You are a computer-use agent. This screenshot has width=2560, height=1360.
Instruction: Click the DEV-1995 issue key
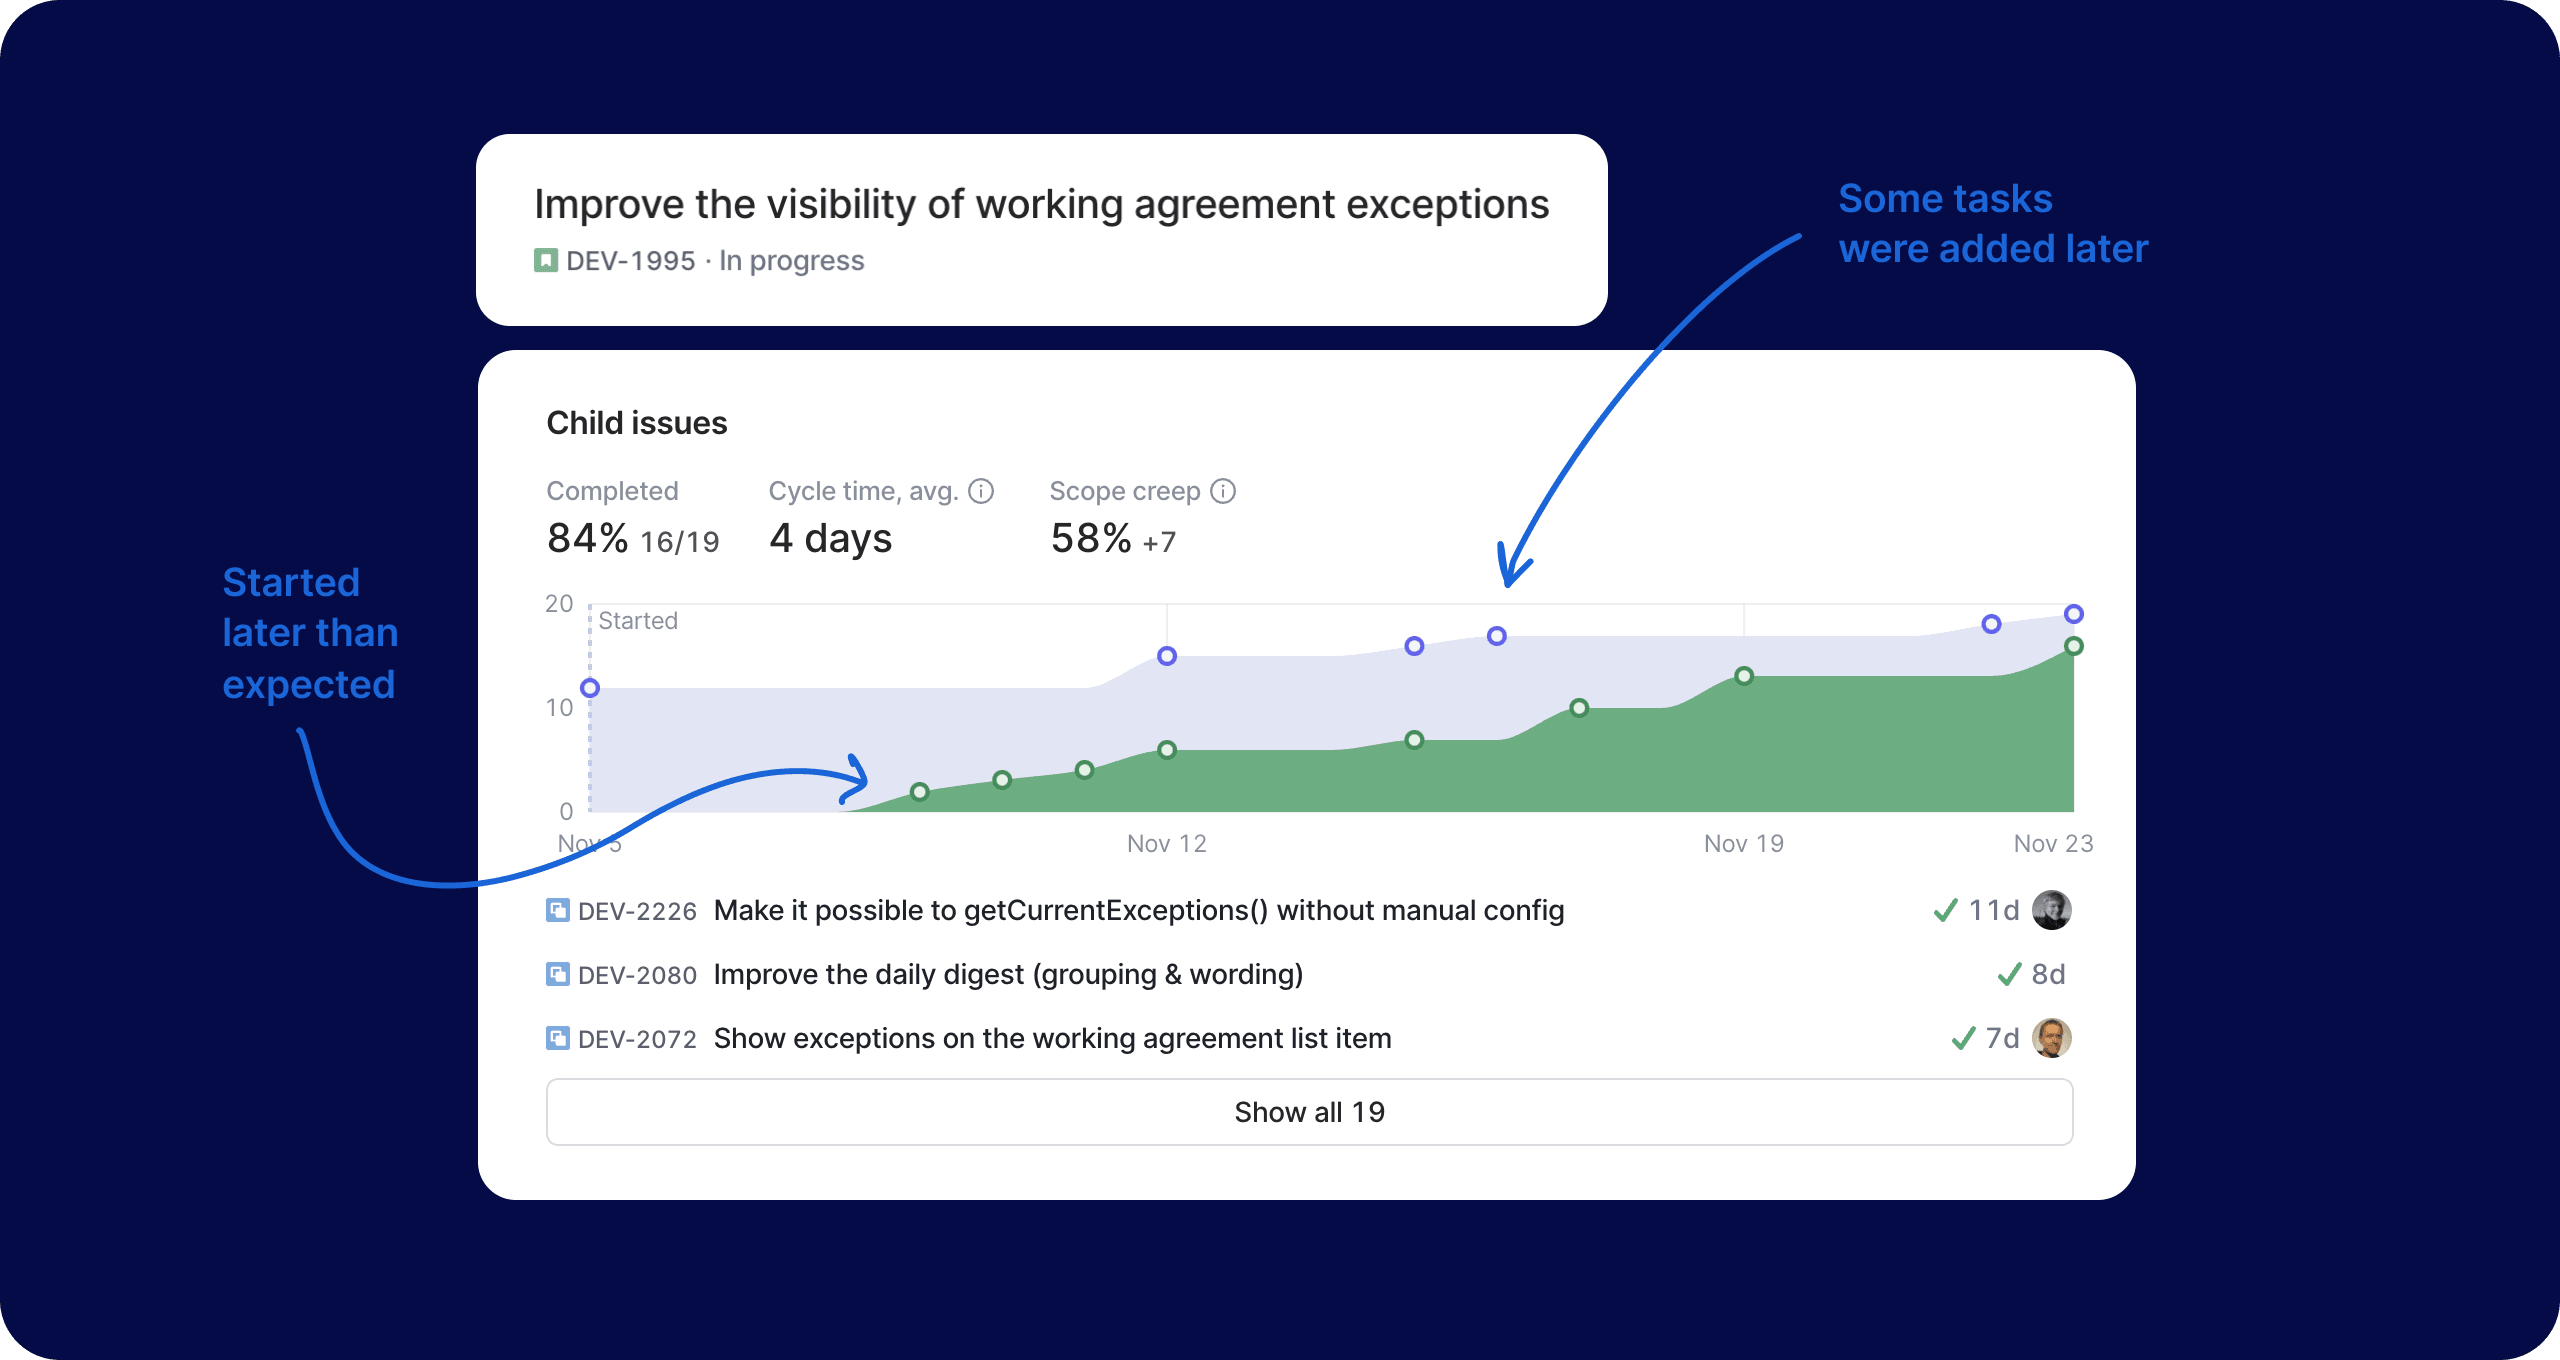630,261
